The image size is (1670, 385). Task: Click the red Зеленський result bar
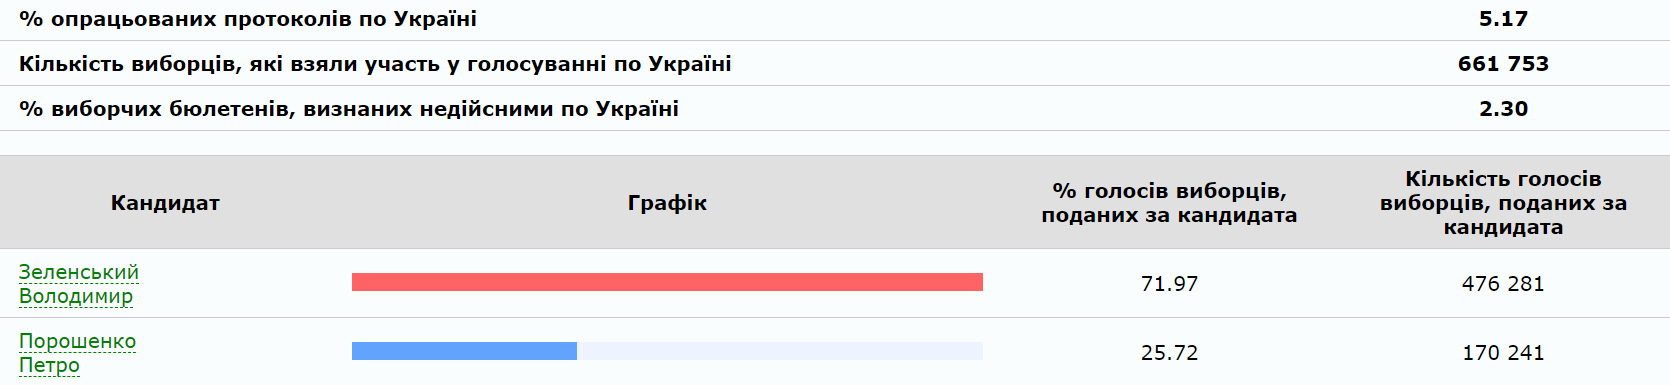667,282
